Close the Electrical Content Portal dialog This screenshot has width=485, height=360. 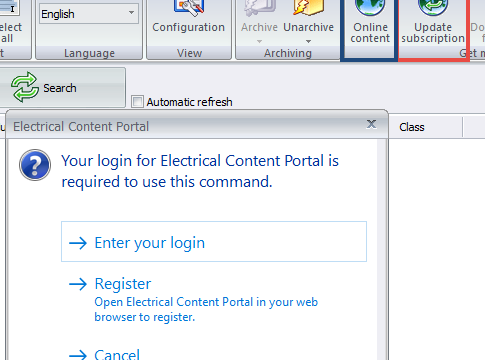pyautogui.click(x=371, y=124)
